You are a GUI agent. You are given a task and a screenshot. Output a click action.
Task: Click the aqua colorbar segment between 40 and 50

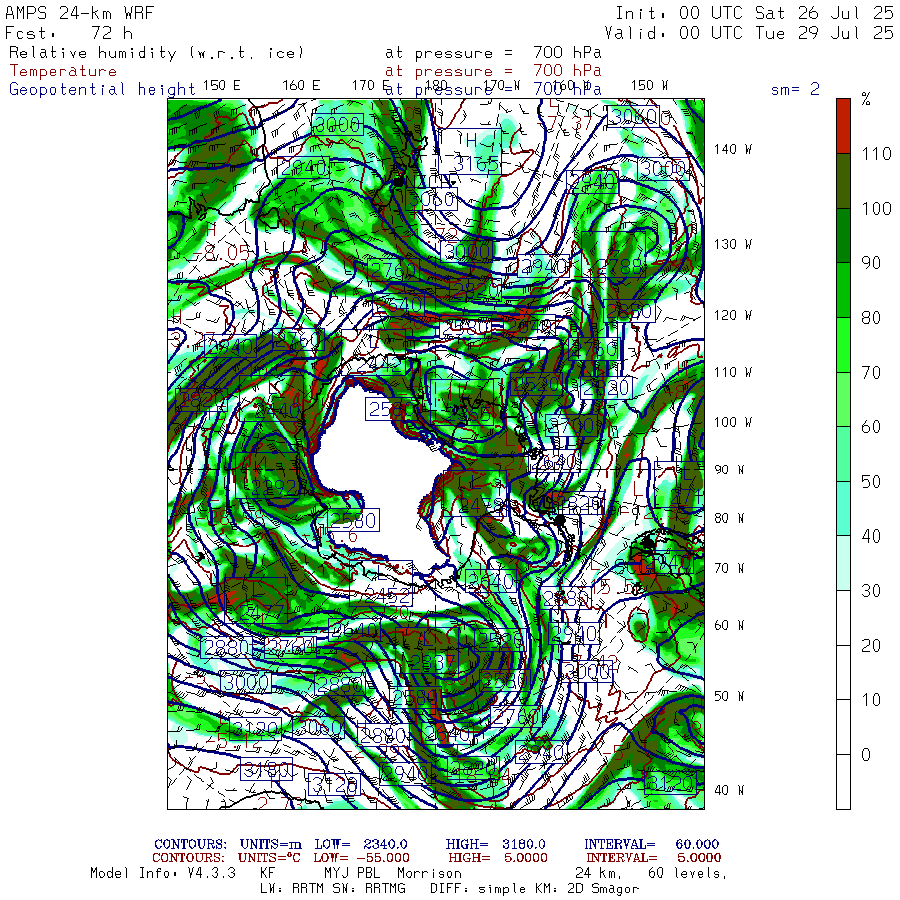pos(843,509)
